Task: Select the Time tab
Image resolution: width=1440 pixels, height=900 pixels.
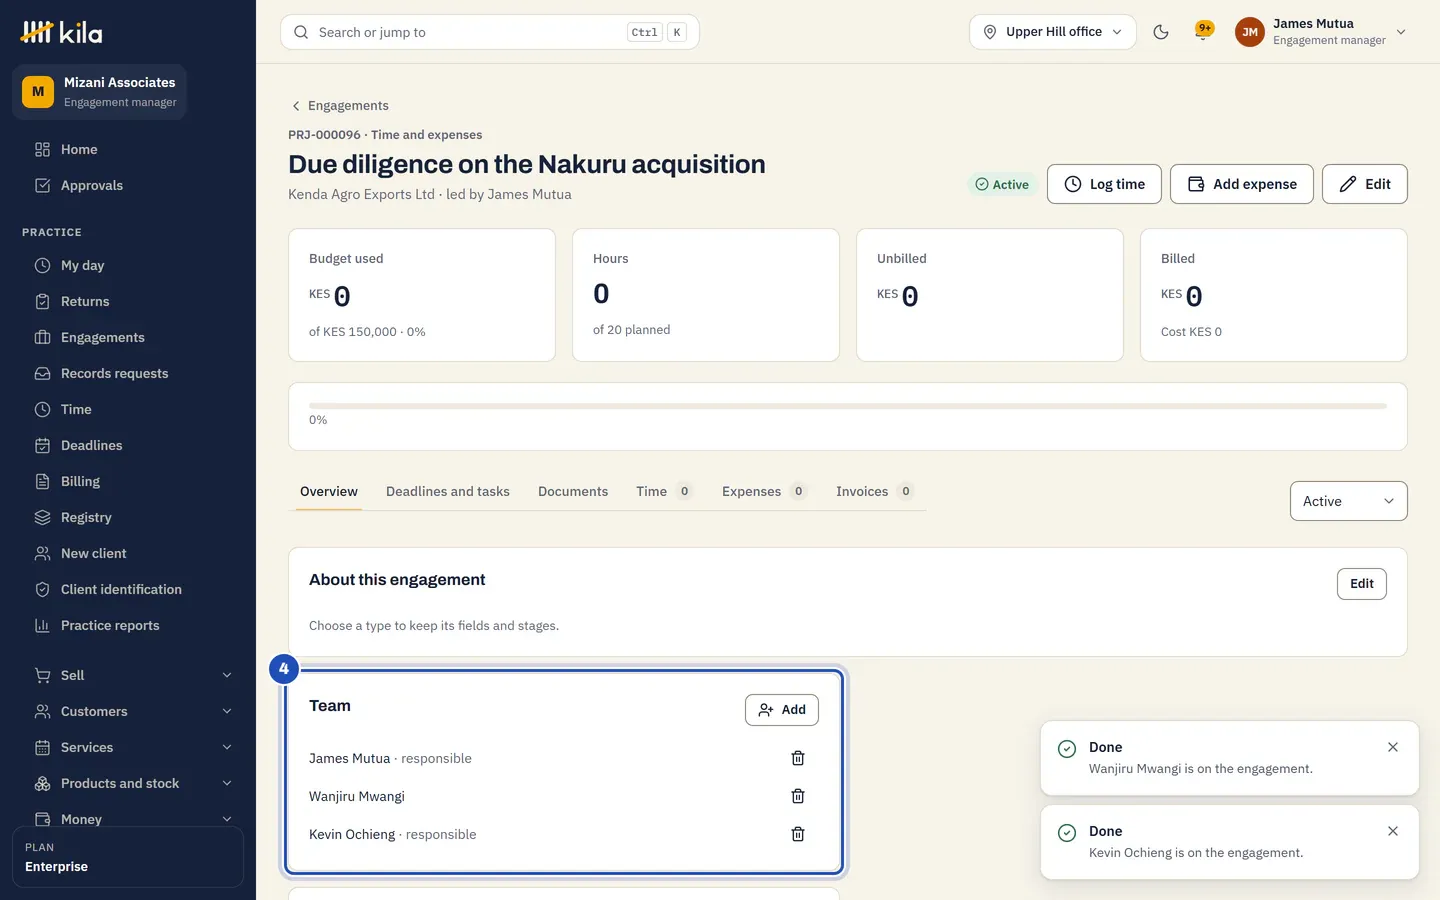Action: click(664, 491)
